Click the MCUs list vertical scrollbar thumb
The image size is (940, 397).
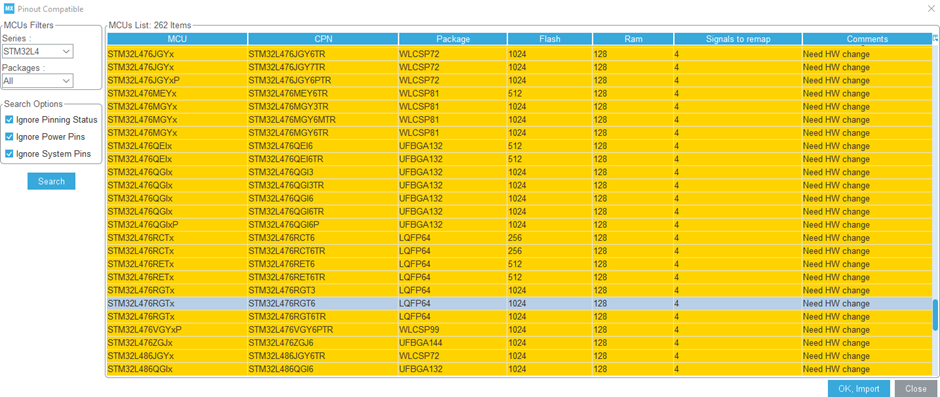click(x=935, y=315)
